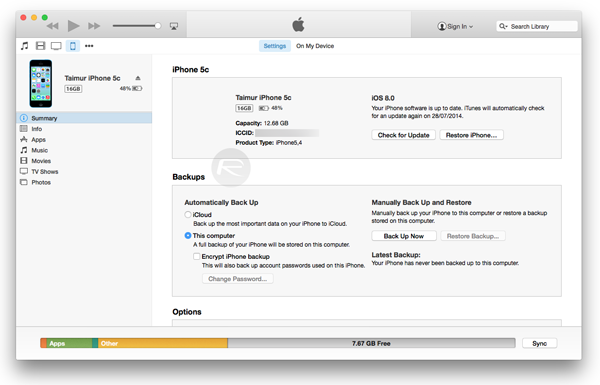The height and width of the screenshot is (385, 600).
Task: Adjust the volume slider knob
Action: coord(158,26)
